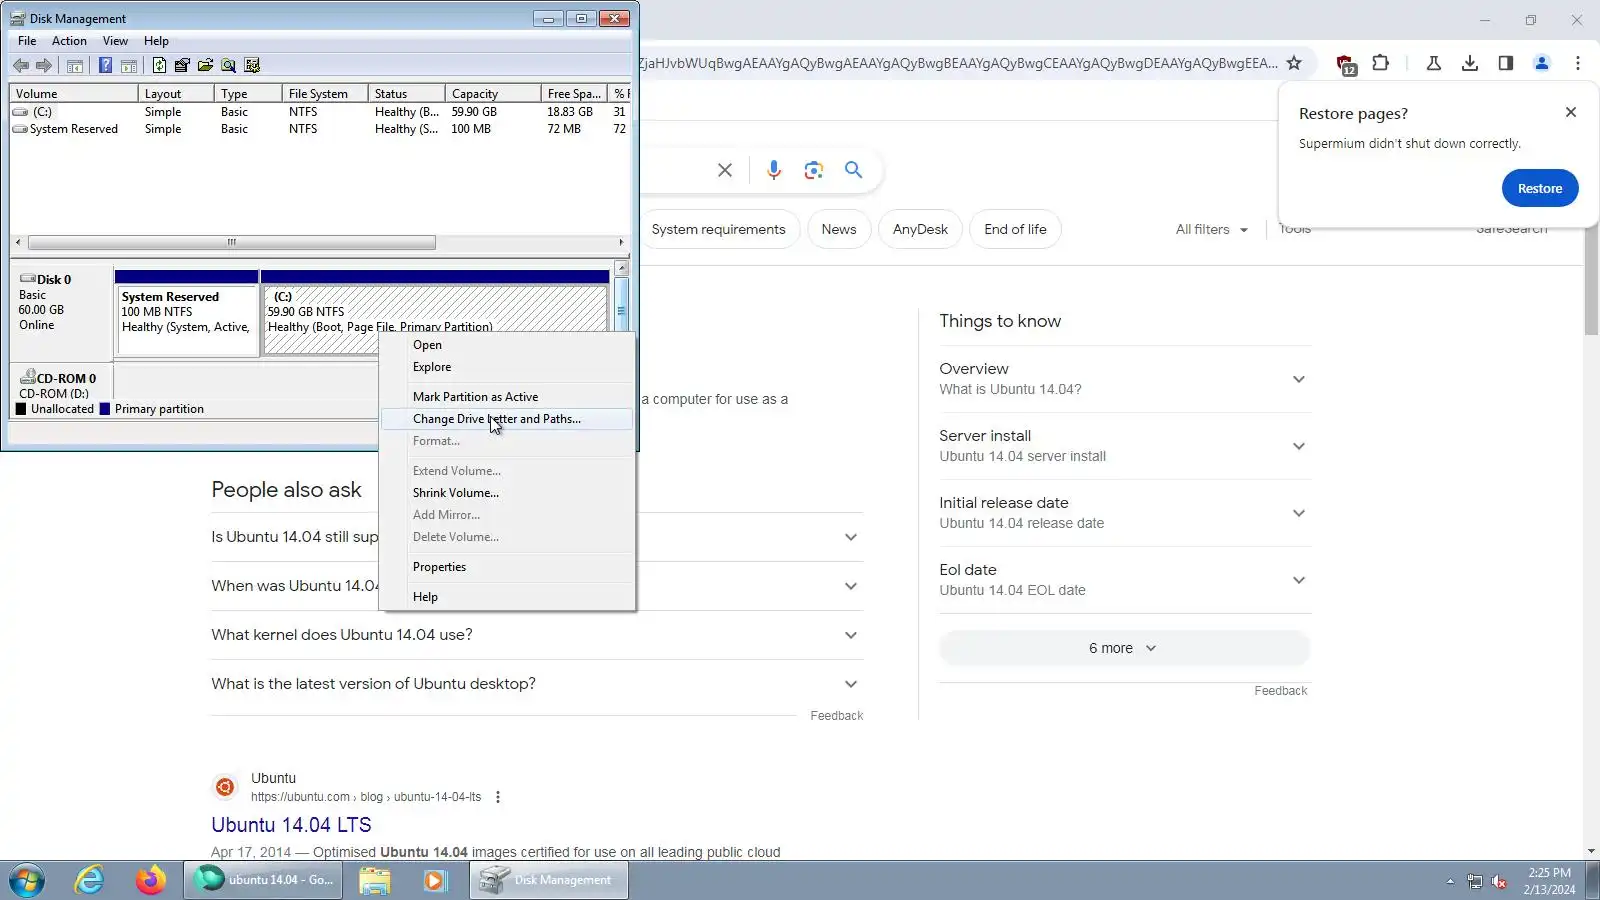Search by image with the Lens icon
This screenshot has height=900, width=1600.
813,170
